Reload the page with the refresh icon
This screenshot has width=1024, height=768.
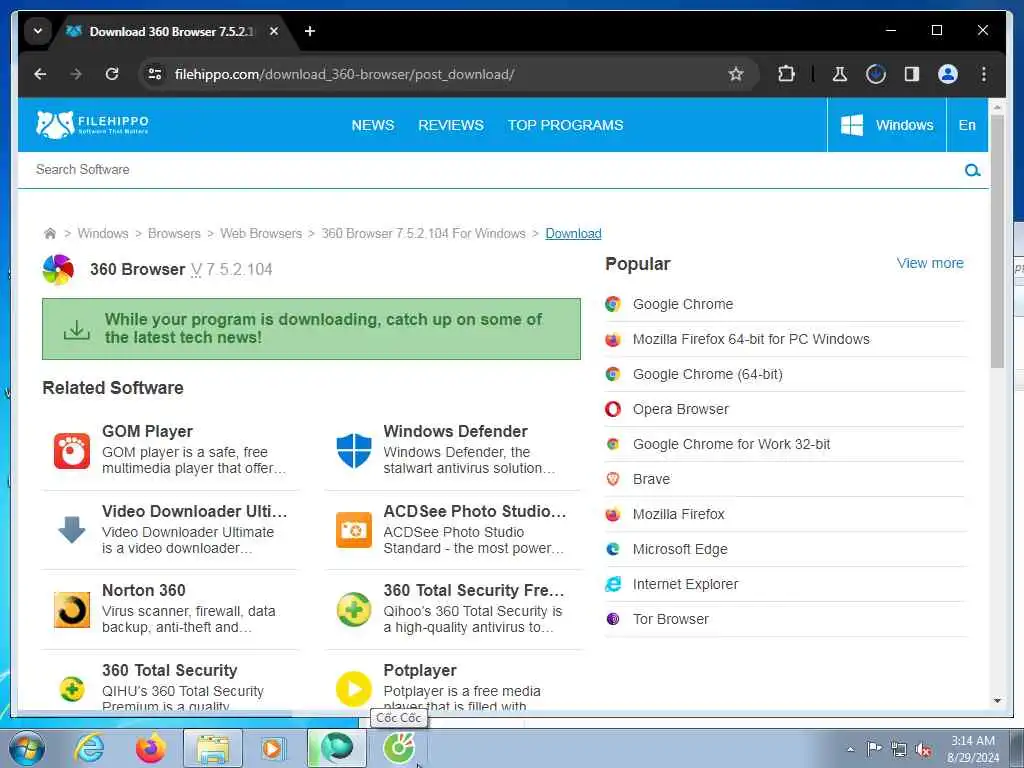(112, 74)
